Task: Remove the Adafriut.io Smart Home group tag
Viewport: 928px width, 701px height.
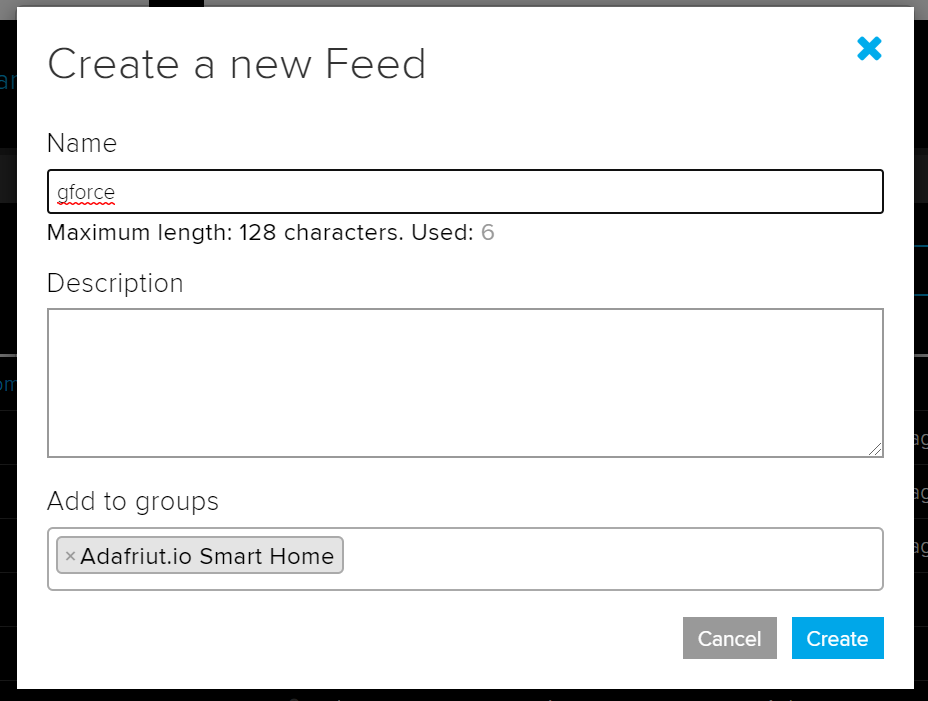Action: pyautogui.click(x=70, y=556)
